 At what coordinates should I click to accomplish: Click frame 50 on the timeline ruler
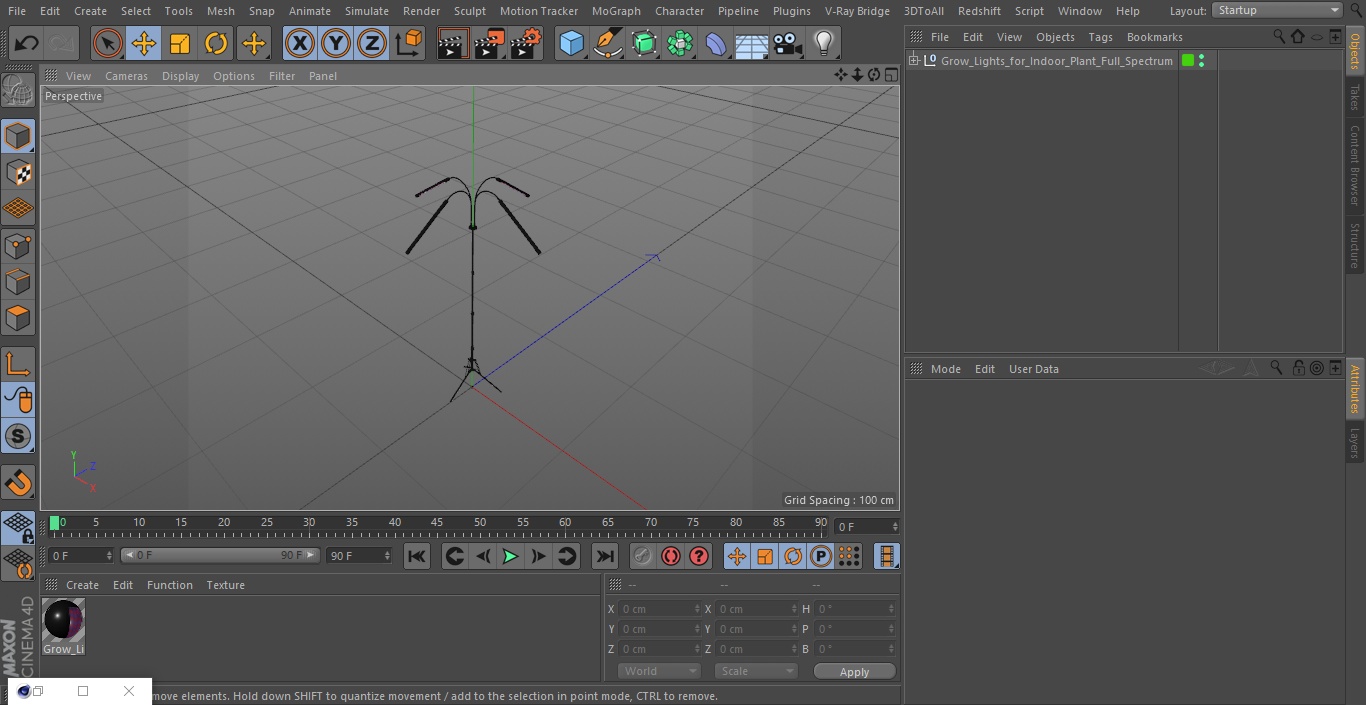pos(480,523)
